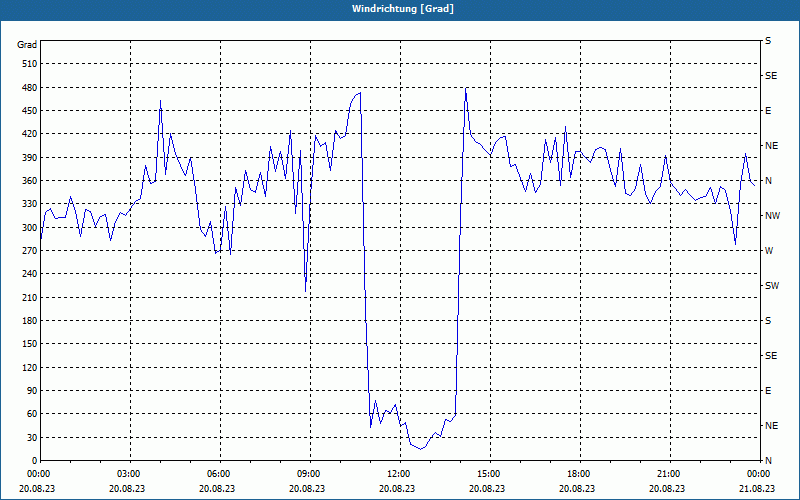
Task: Click the NW compass label
Action: pyautogui.click(x=772, y=216)
